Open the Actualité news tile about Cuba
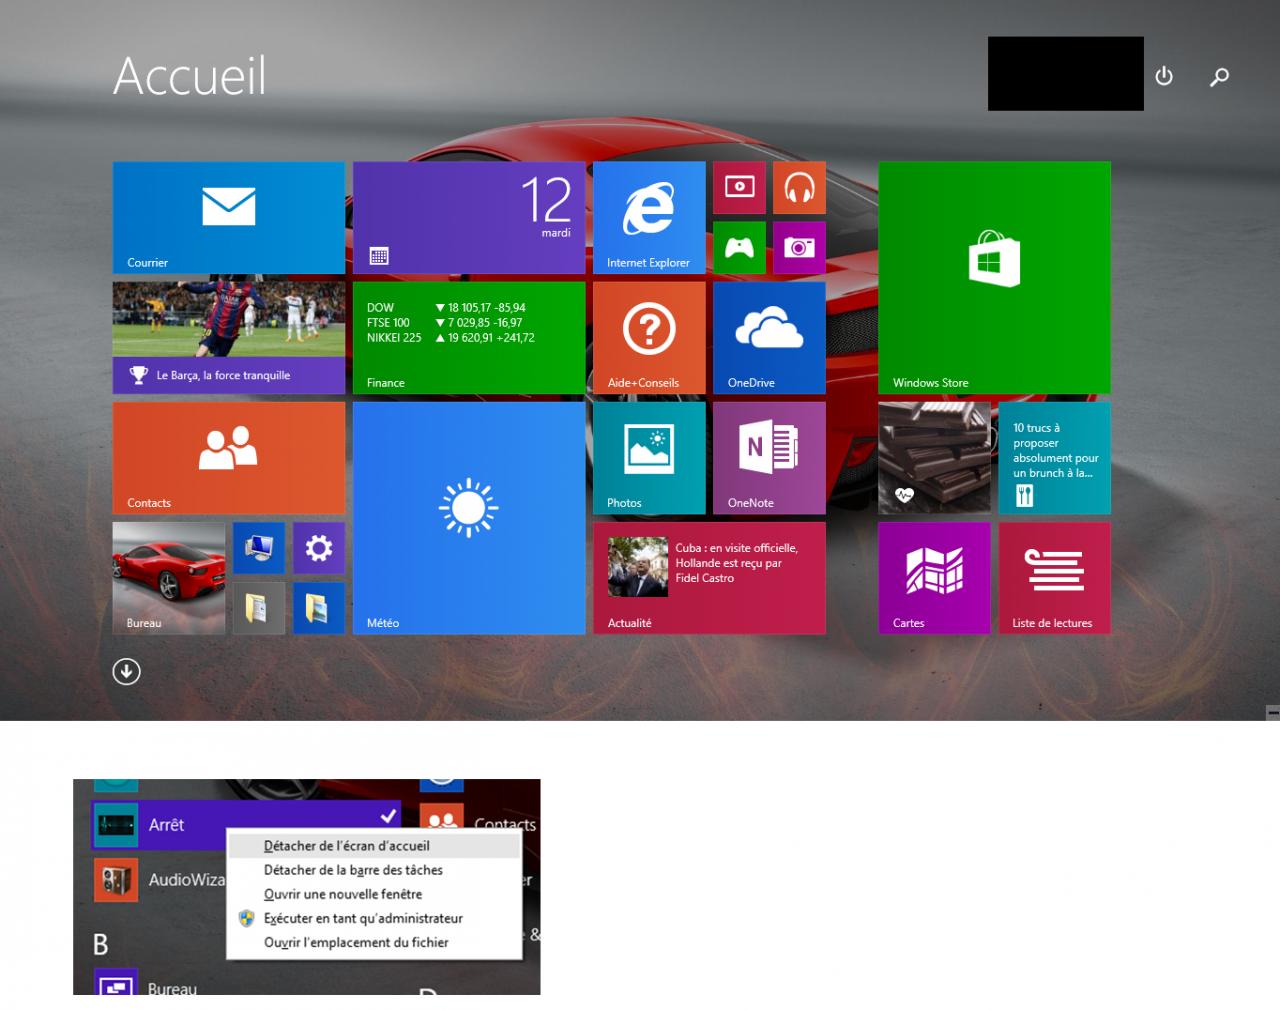Screen dimensions: 1280x1010 pos(709,578)
